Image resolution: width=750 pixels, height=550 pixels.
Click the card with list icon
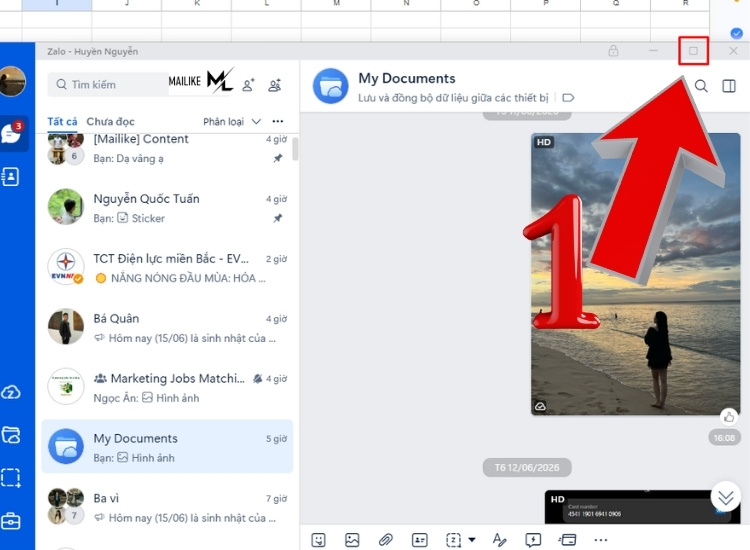[x=567, y=540]
